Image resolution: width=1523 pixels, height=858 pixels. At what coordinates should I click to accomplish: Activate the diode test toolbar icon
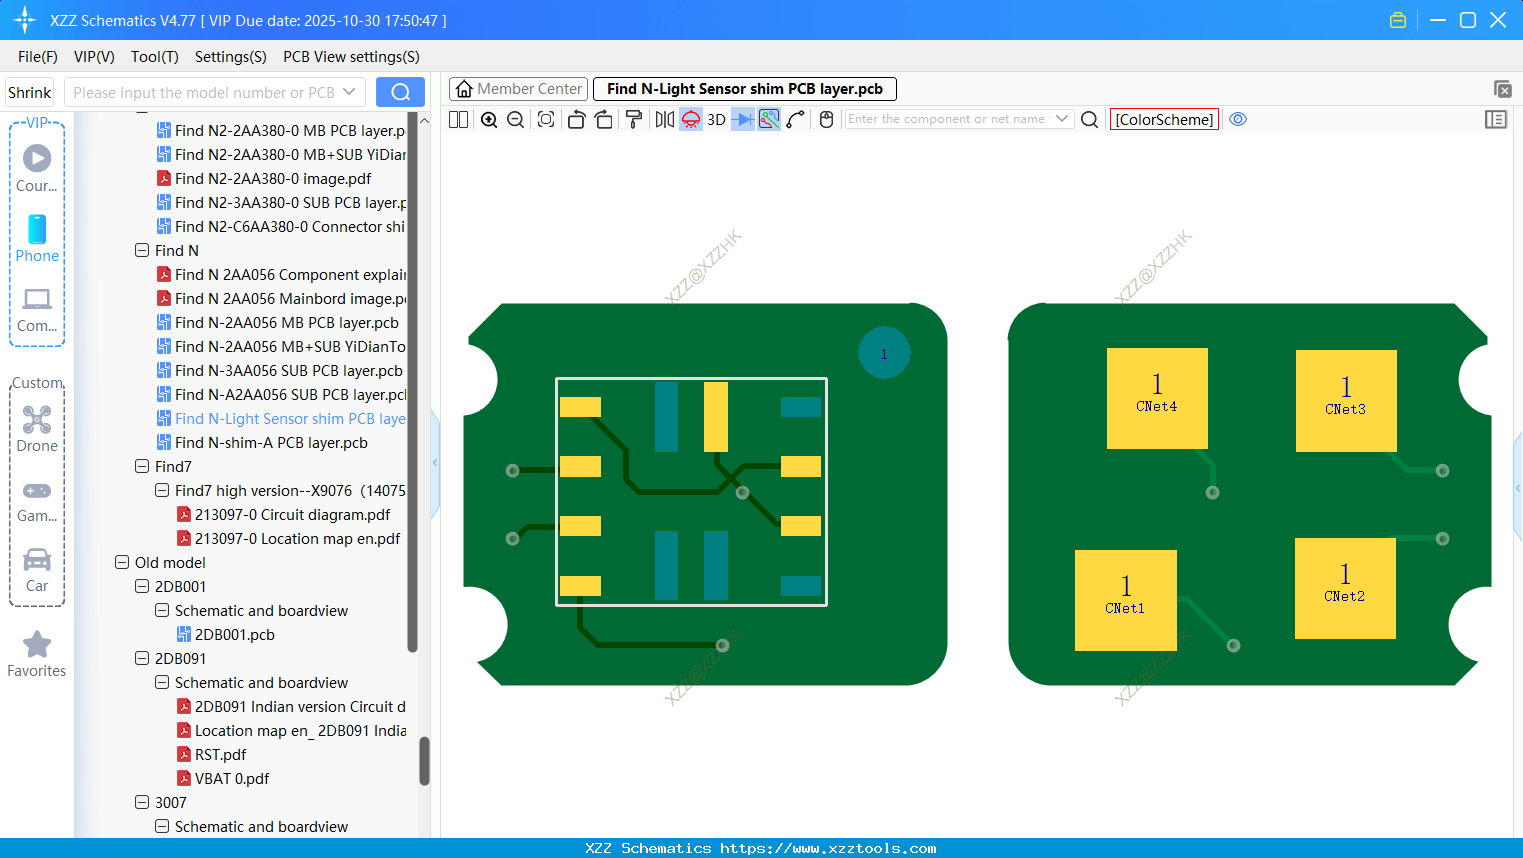click(x=744, y=119)
